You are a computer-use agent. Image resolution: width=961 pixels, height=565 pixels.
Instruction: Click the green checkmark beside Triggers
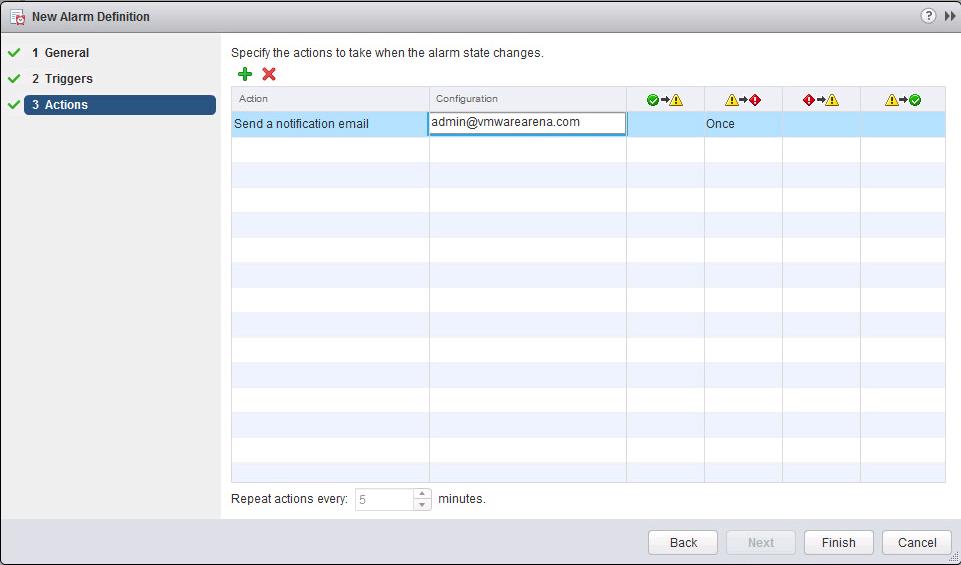[x=14, y=78]
